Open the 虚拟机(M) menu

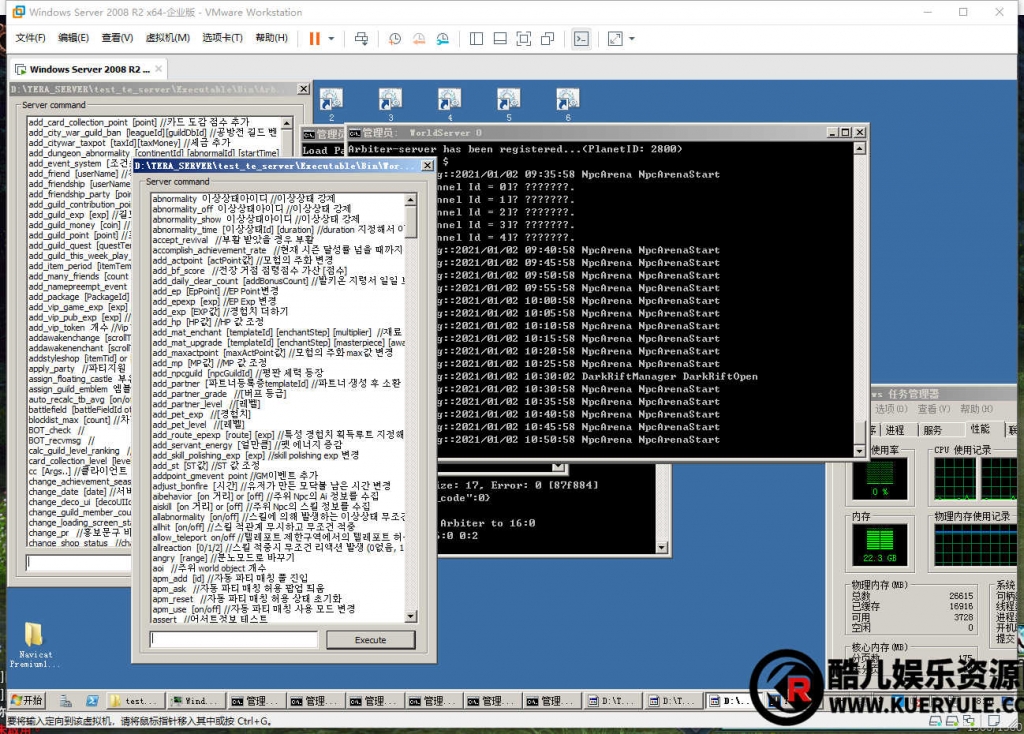pyautogui.click(x=167, y=38)
